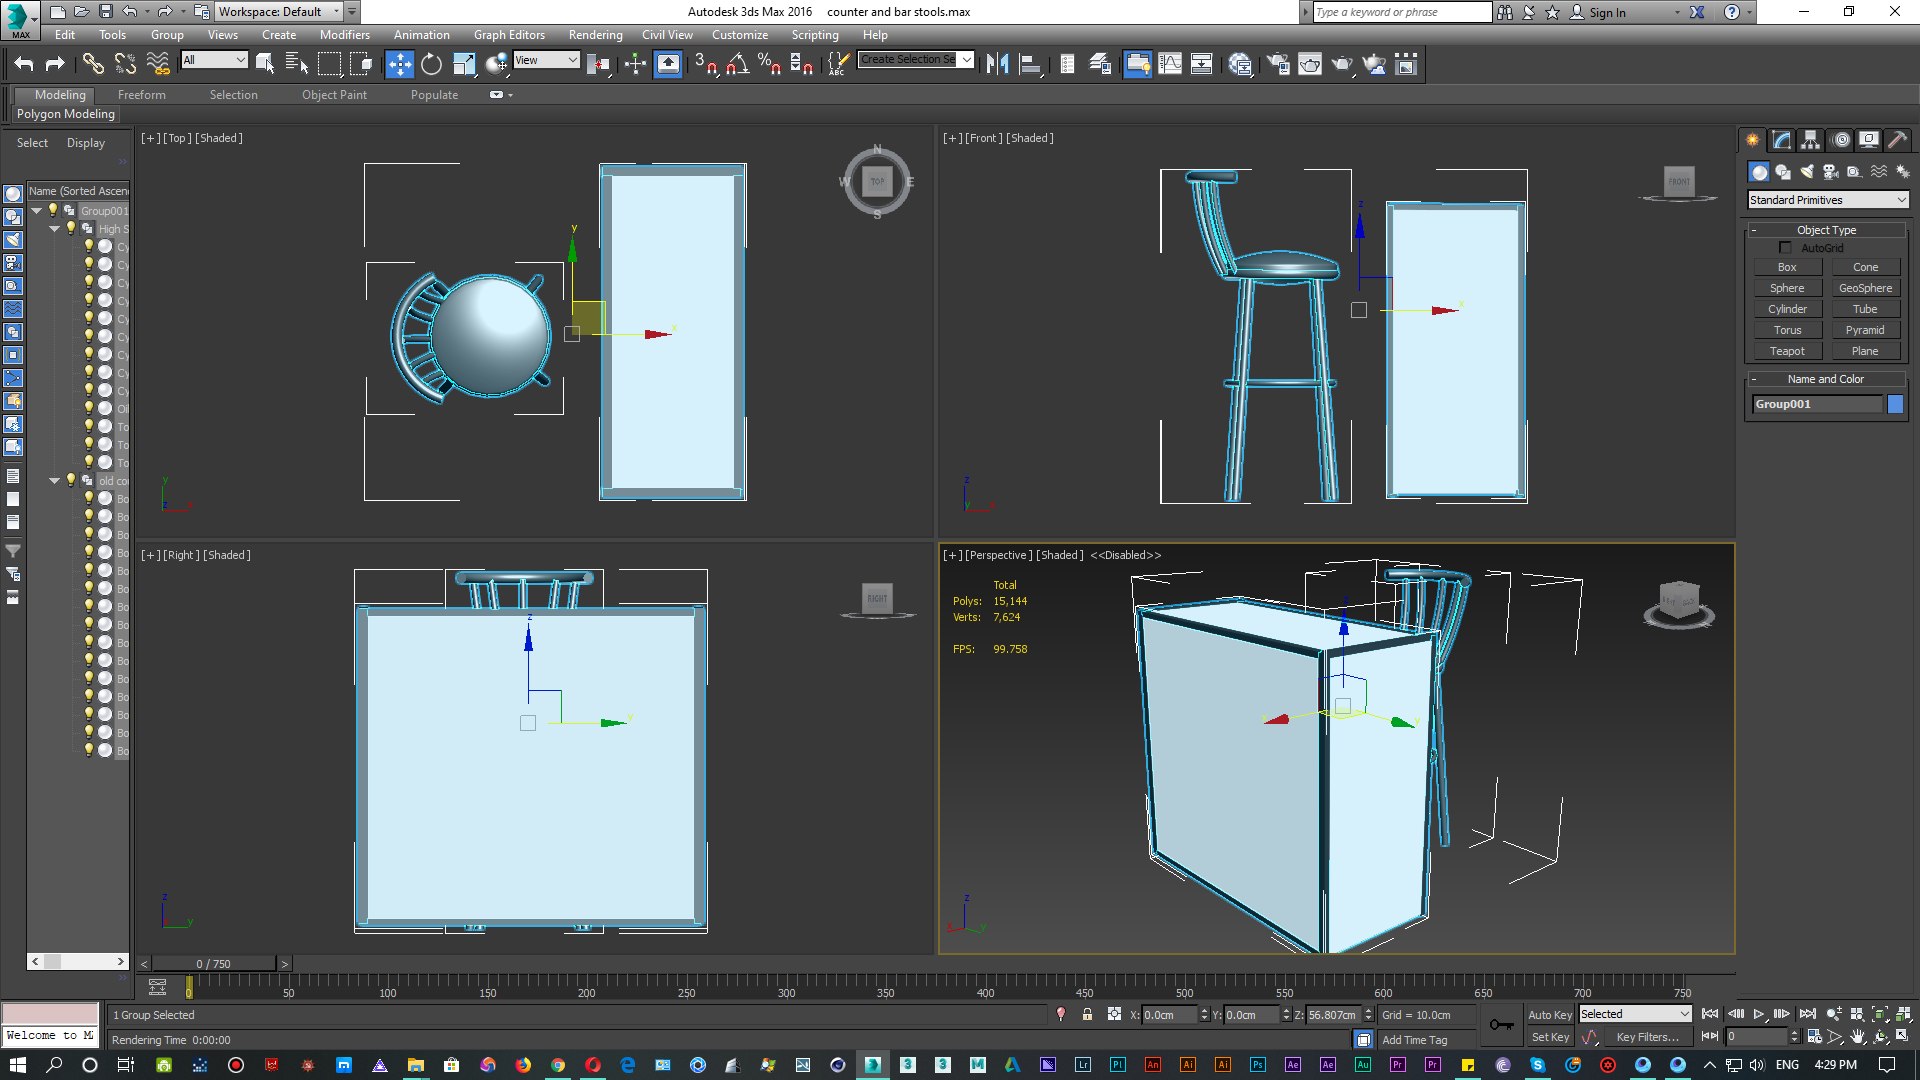
Task: Open the Modifiers menu
Action: tap(344, 34)
